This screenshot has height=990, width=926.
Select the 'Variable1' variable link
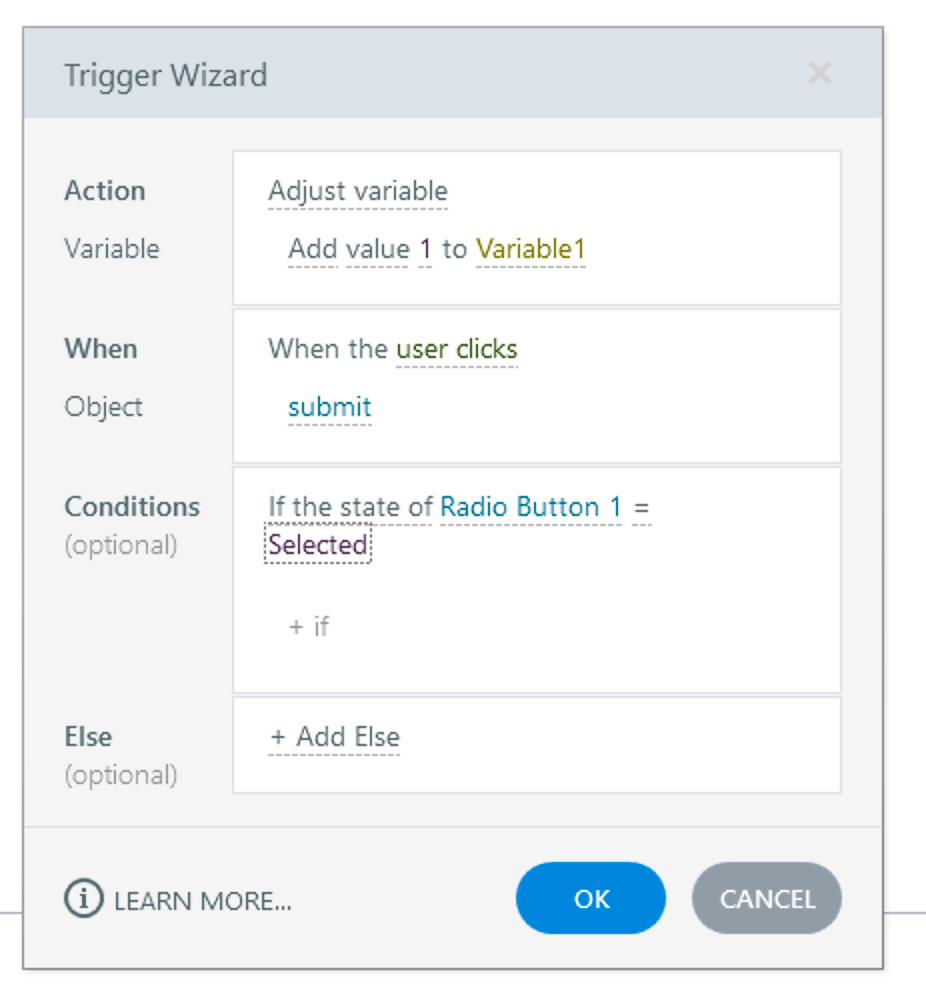(530, 249)
